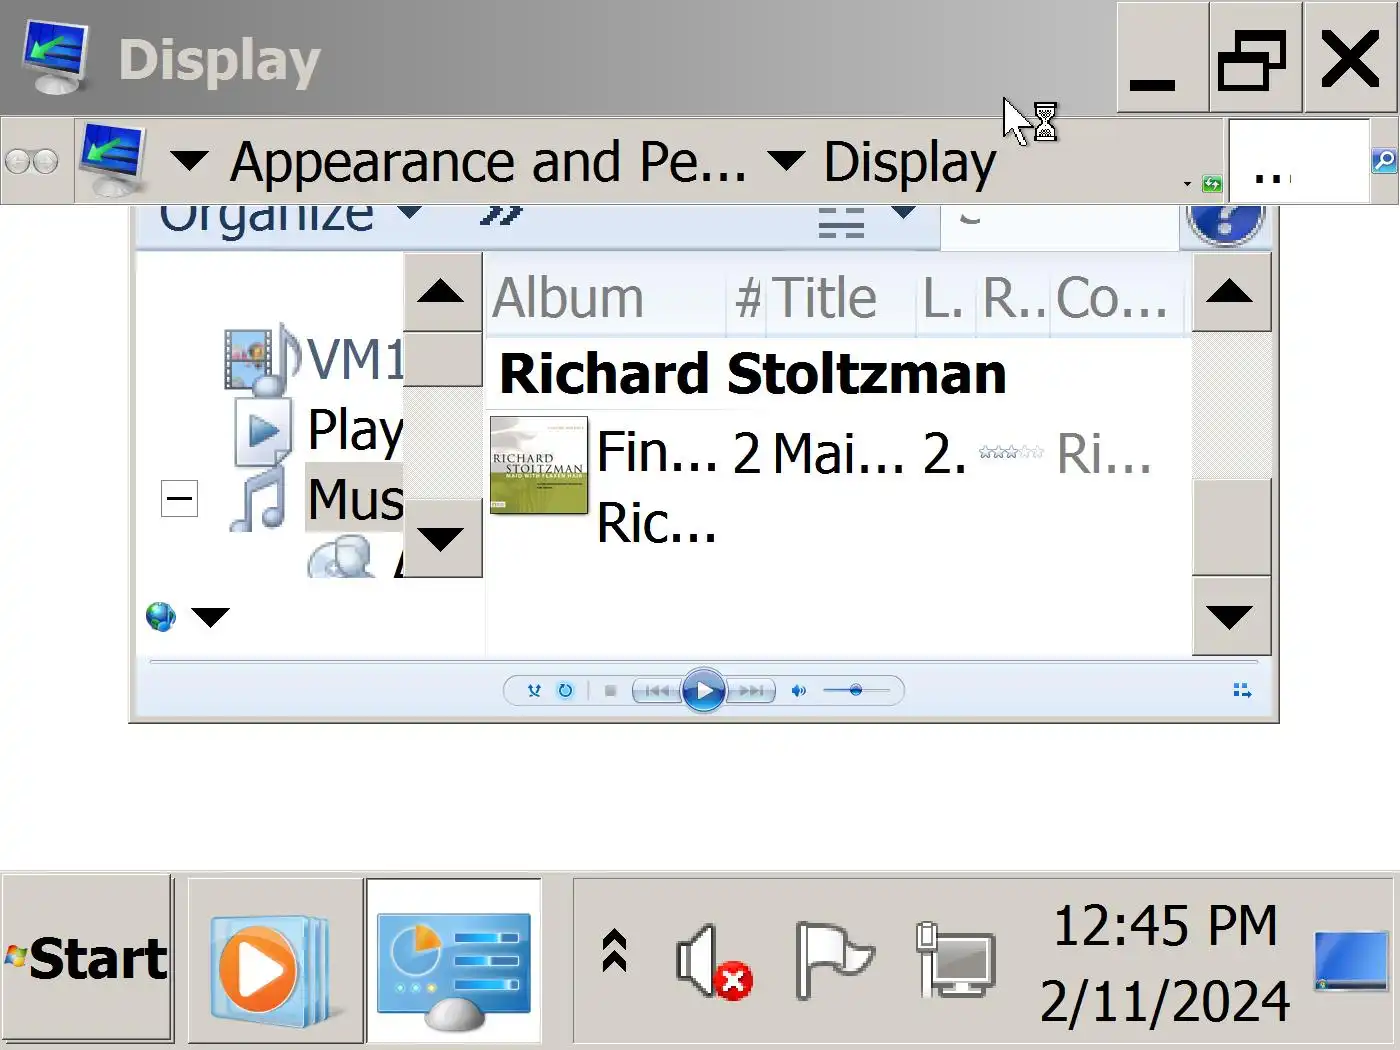Select the Music tree item

(355, 498)
